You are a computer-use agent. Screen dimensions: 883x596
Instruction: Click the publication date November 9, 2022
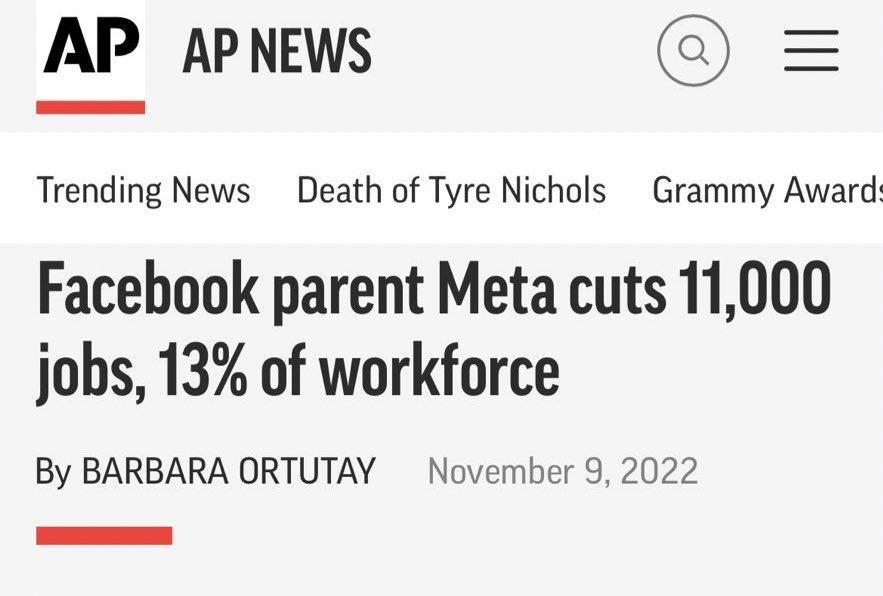click(563, 468)
